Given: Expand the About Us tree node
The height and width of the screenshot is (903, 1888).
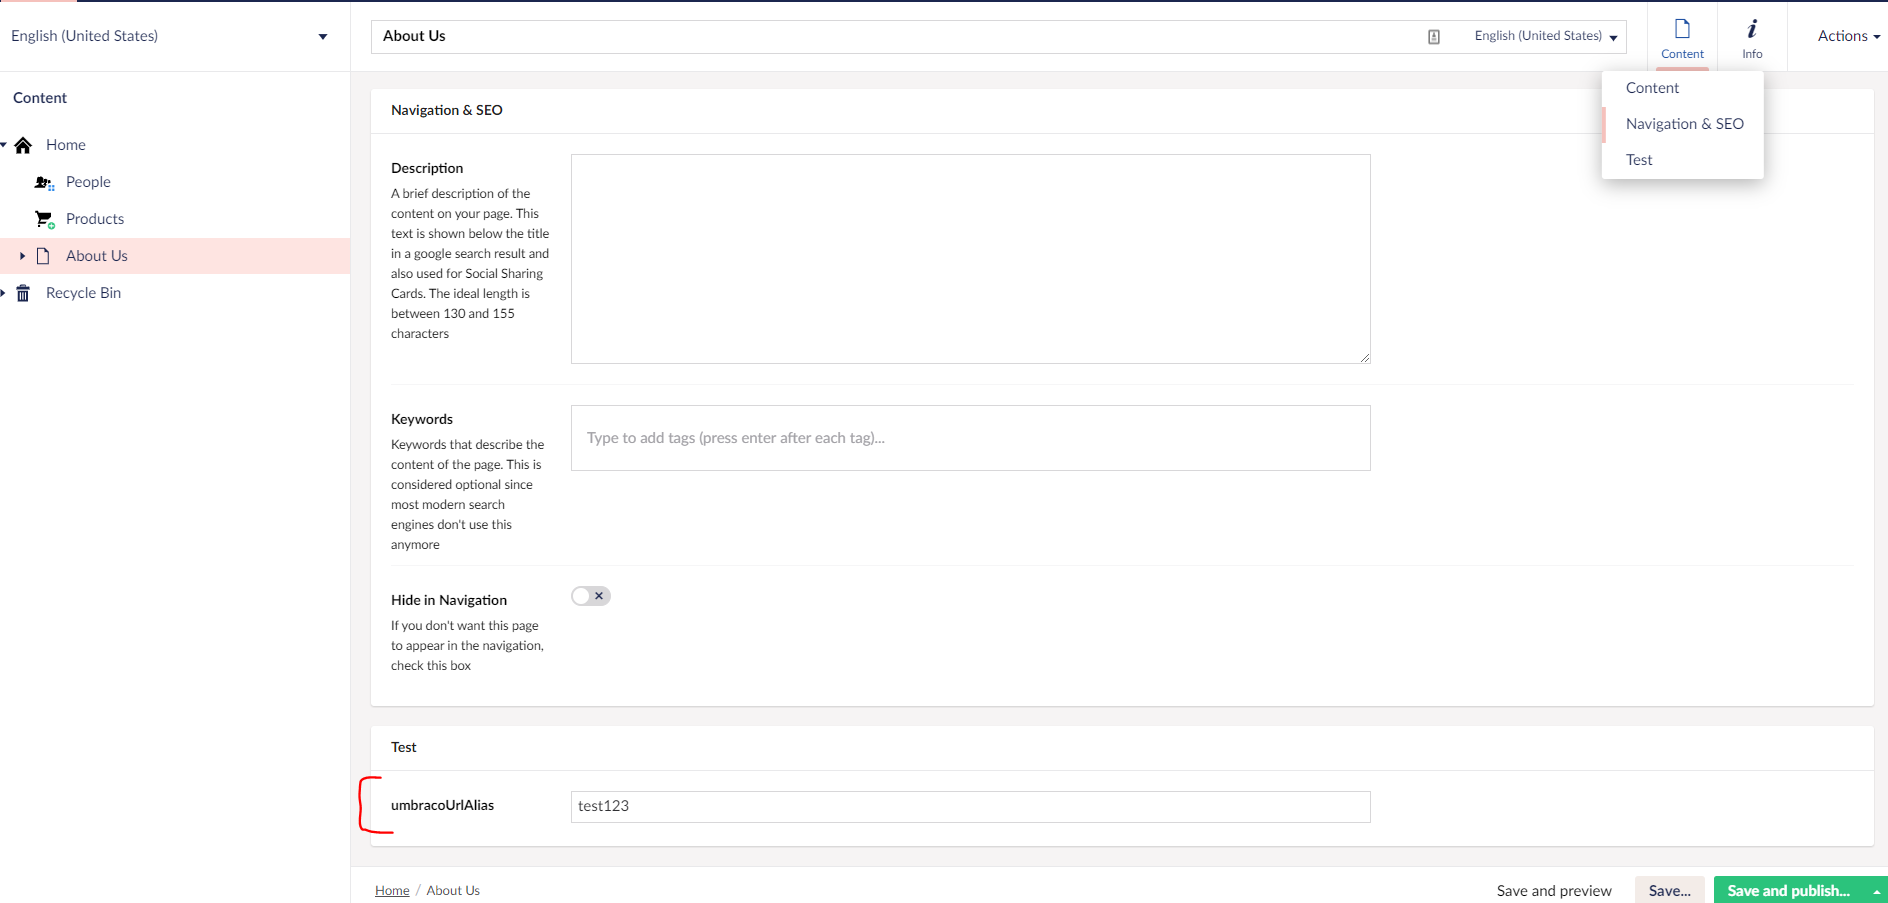Looking at the screenshot, I should coord(22,256).
